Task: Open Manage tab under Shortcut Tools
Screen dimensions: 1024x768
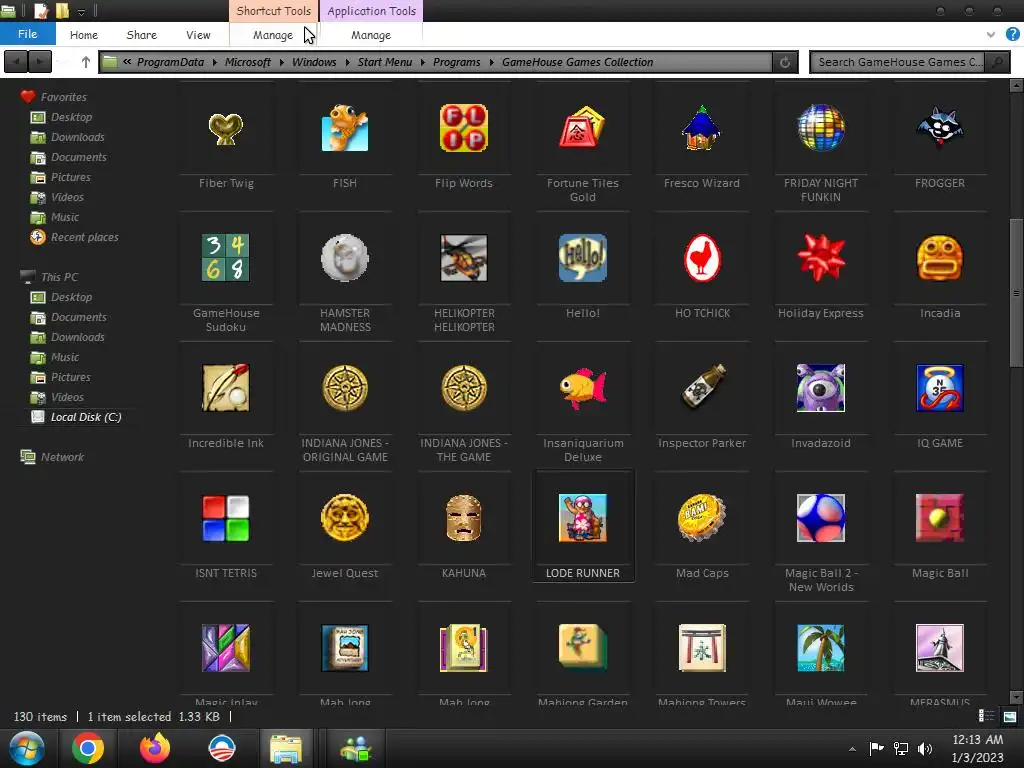Action: click(x=273, y=35)
